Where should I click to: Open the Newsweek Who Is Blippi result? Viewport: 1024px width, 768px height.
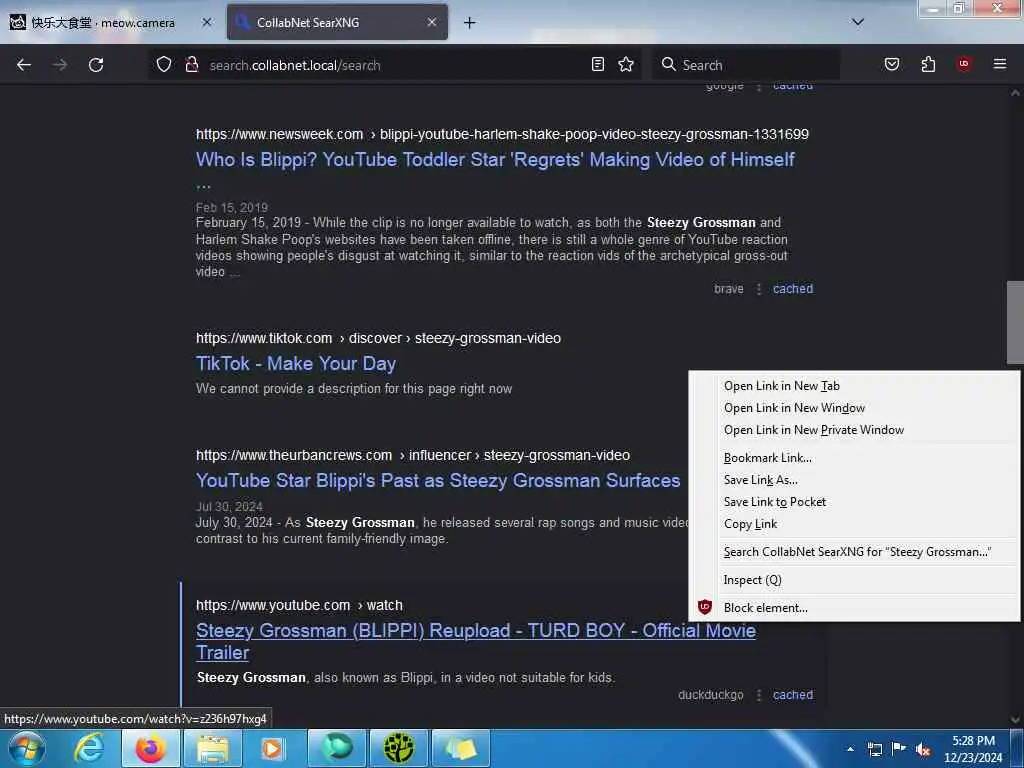click(x=495, y=160)
